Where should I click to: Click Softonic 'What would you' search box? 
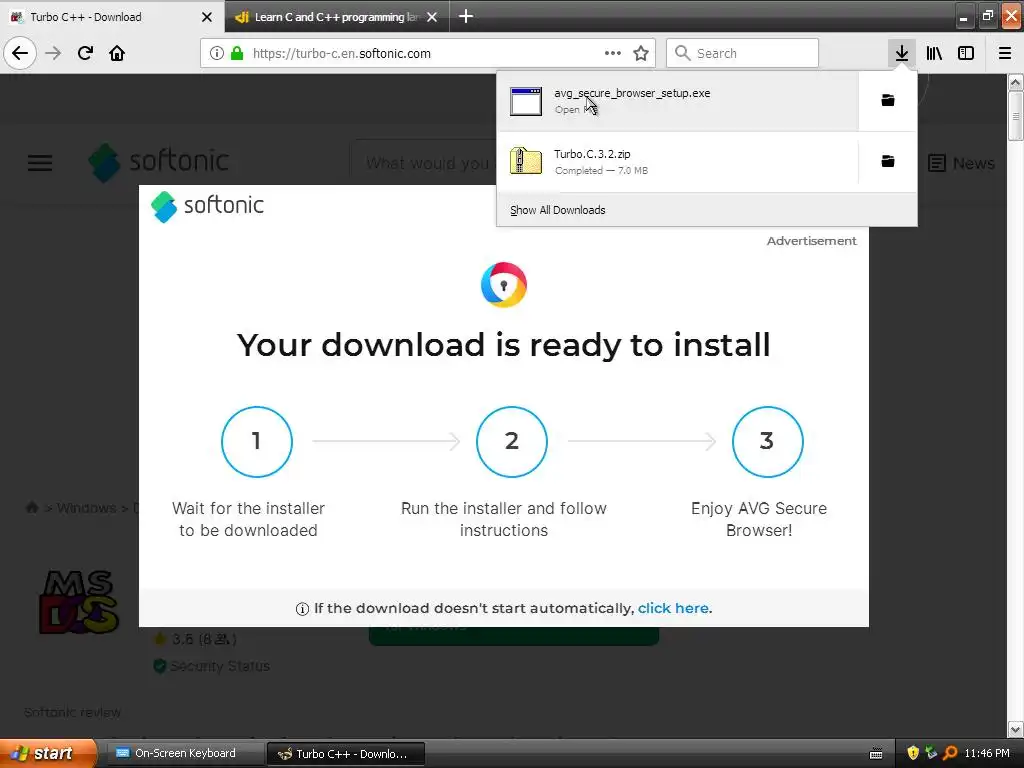[423, 163]
